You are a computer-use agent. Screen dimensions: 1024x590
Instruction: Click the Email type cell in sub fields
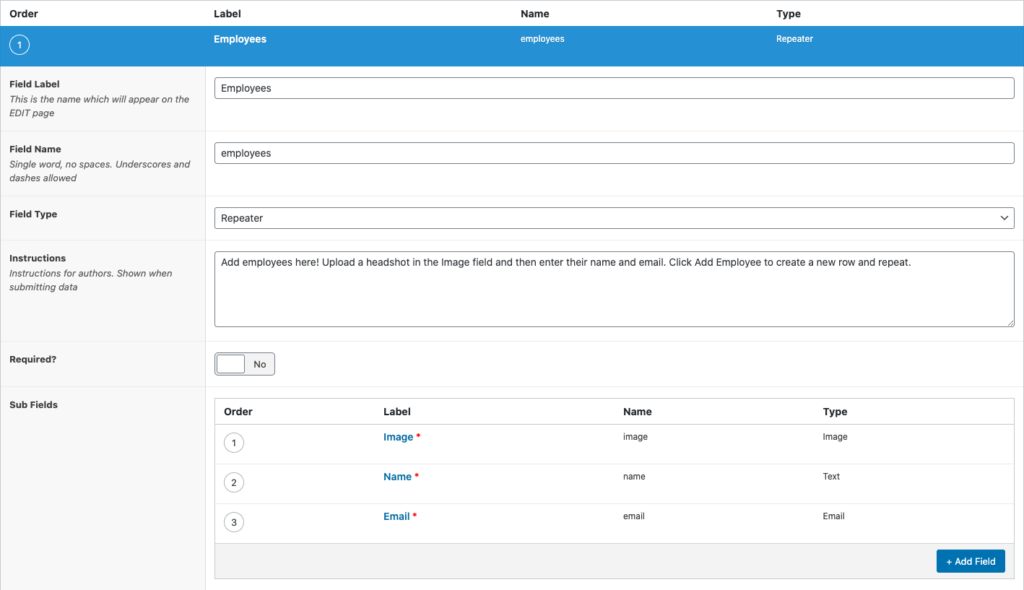(x=833, y=516)
